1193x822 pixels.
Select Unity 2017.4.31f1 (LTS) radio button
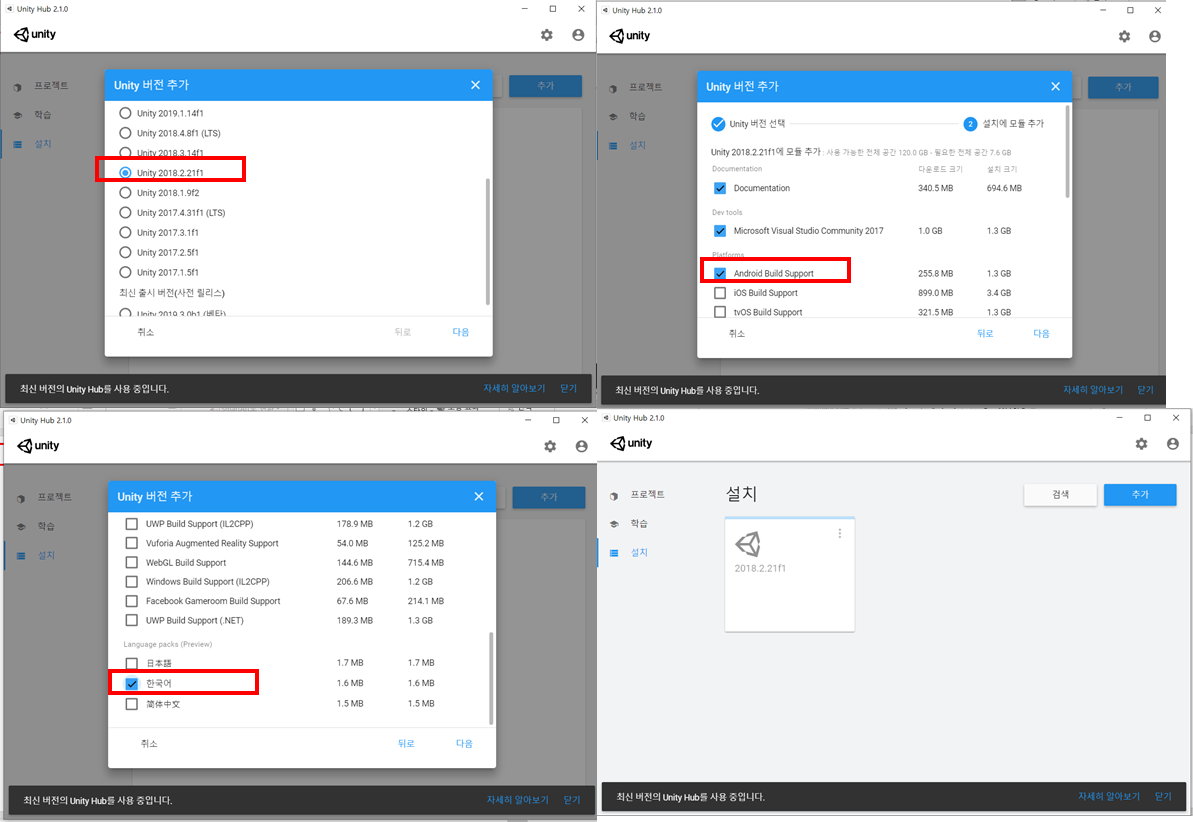point(126,212)
